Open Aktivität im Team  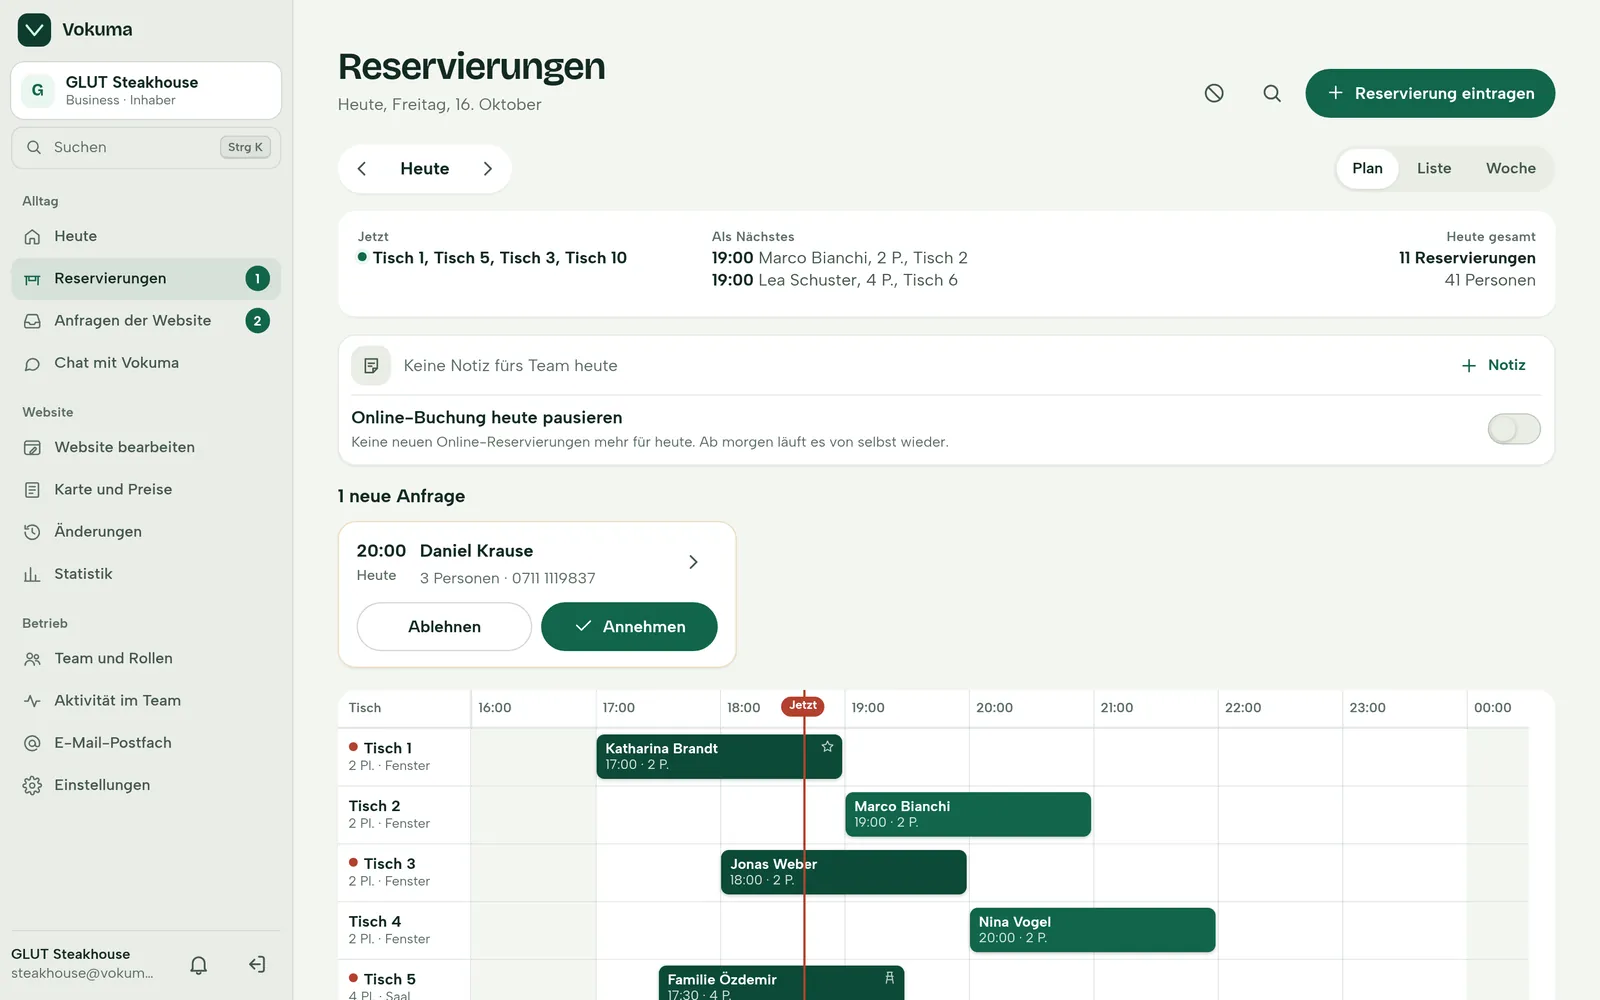pyautogui.click(x=146, y=701)
